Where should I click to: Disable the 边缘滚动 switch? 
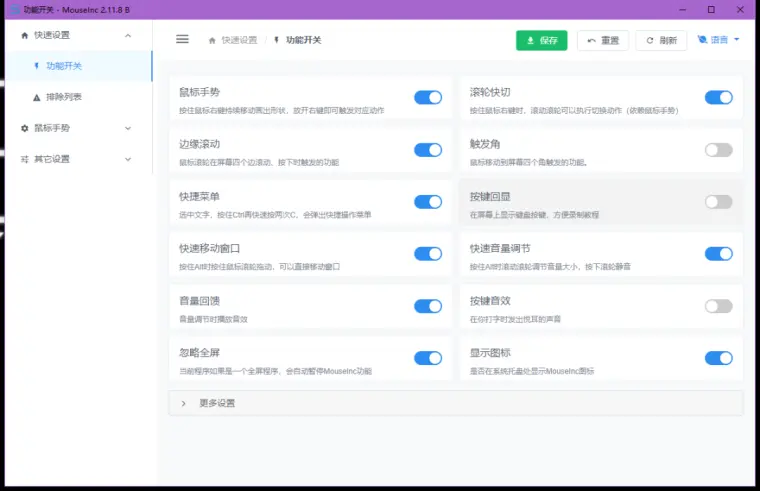428,150
